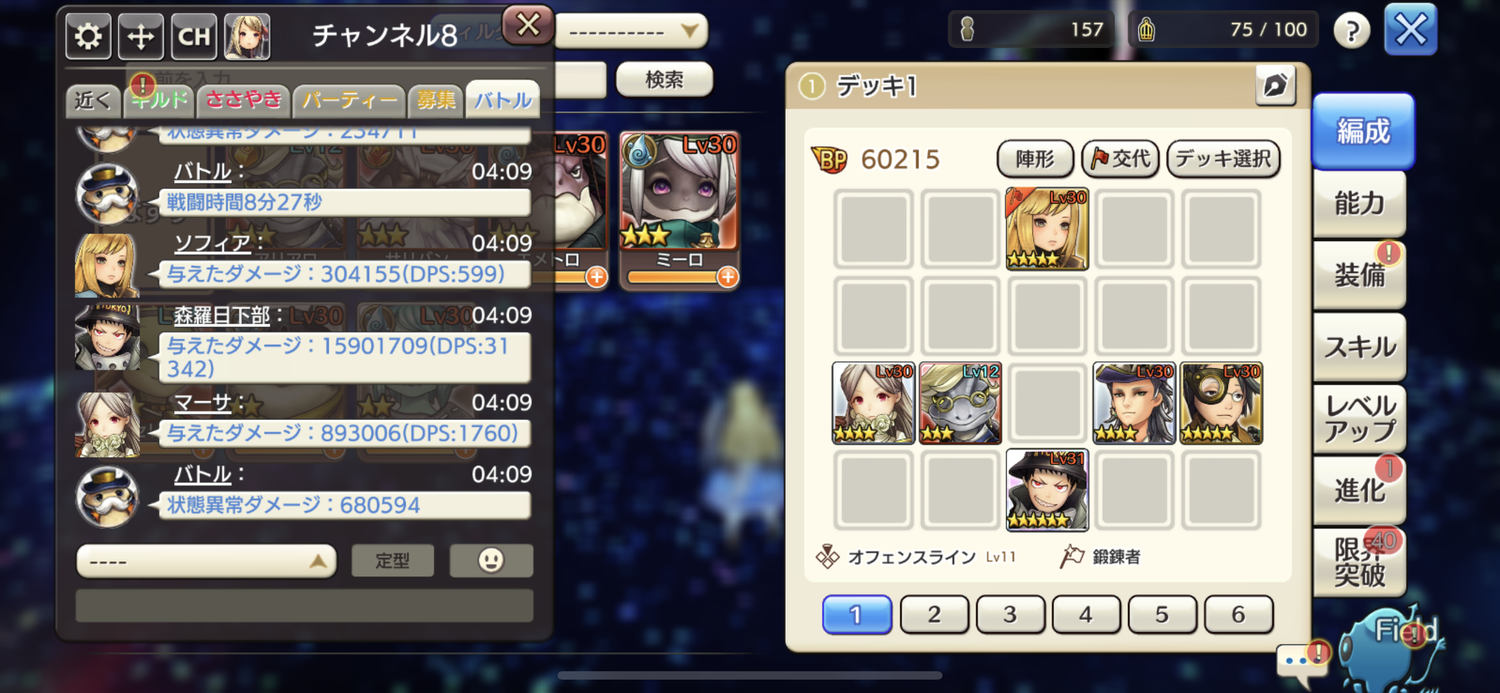The height and width of the screenshot is (693, 1500).
Task: Open the デッキ選択 deck selector
Action: (1223, 158)
